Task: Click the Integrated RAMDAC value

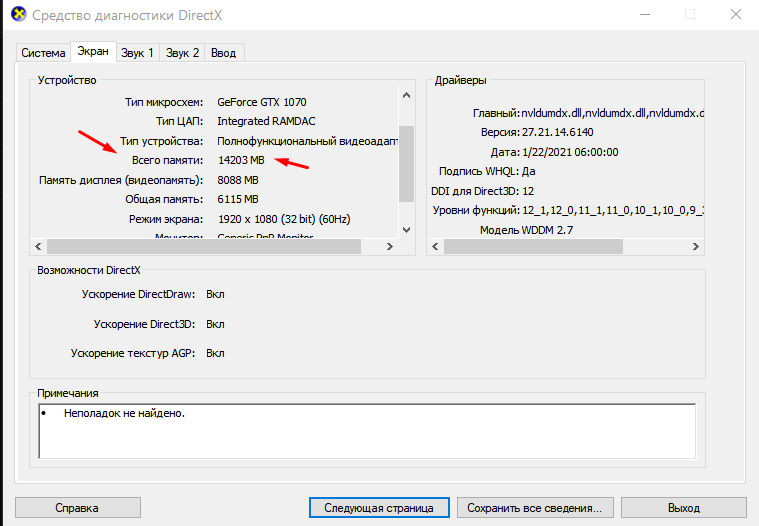Action: tap(266, 121)
